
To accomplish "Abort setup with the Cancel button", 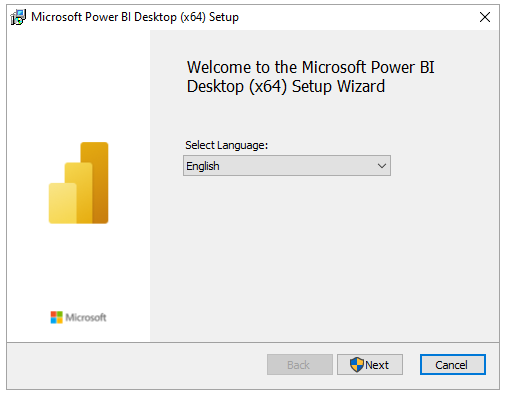I will (x=452, y=365).
